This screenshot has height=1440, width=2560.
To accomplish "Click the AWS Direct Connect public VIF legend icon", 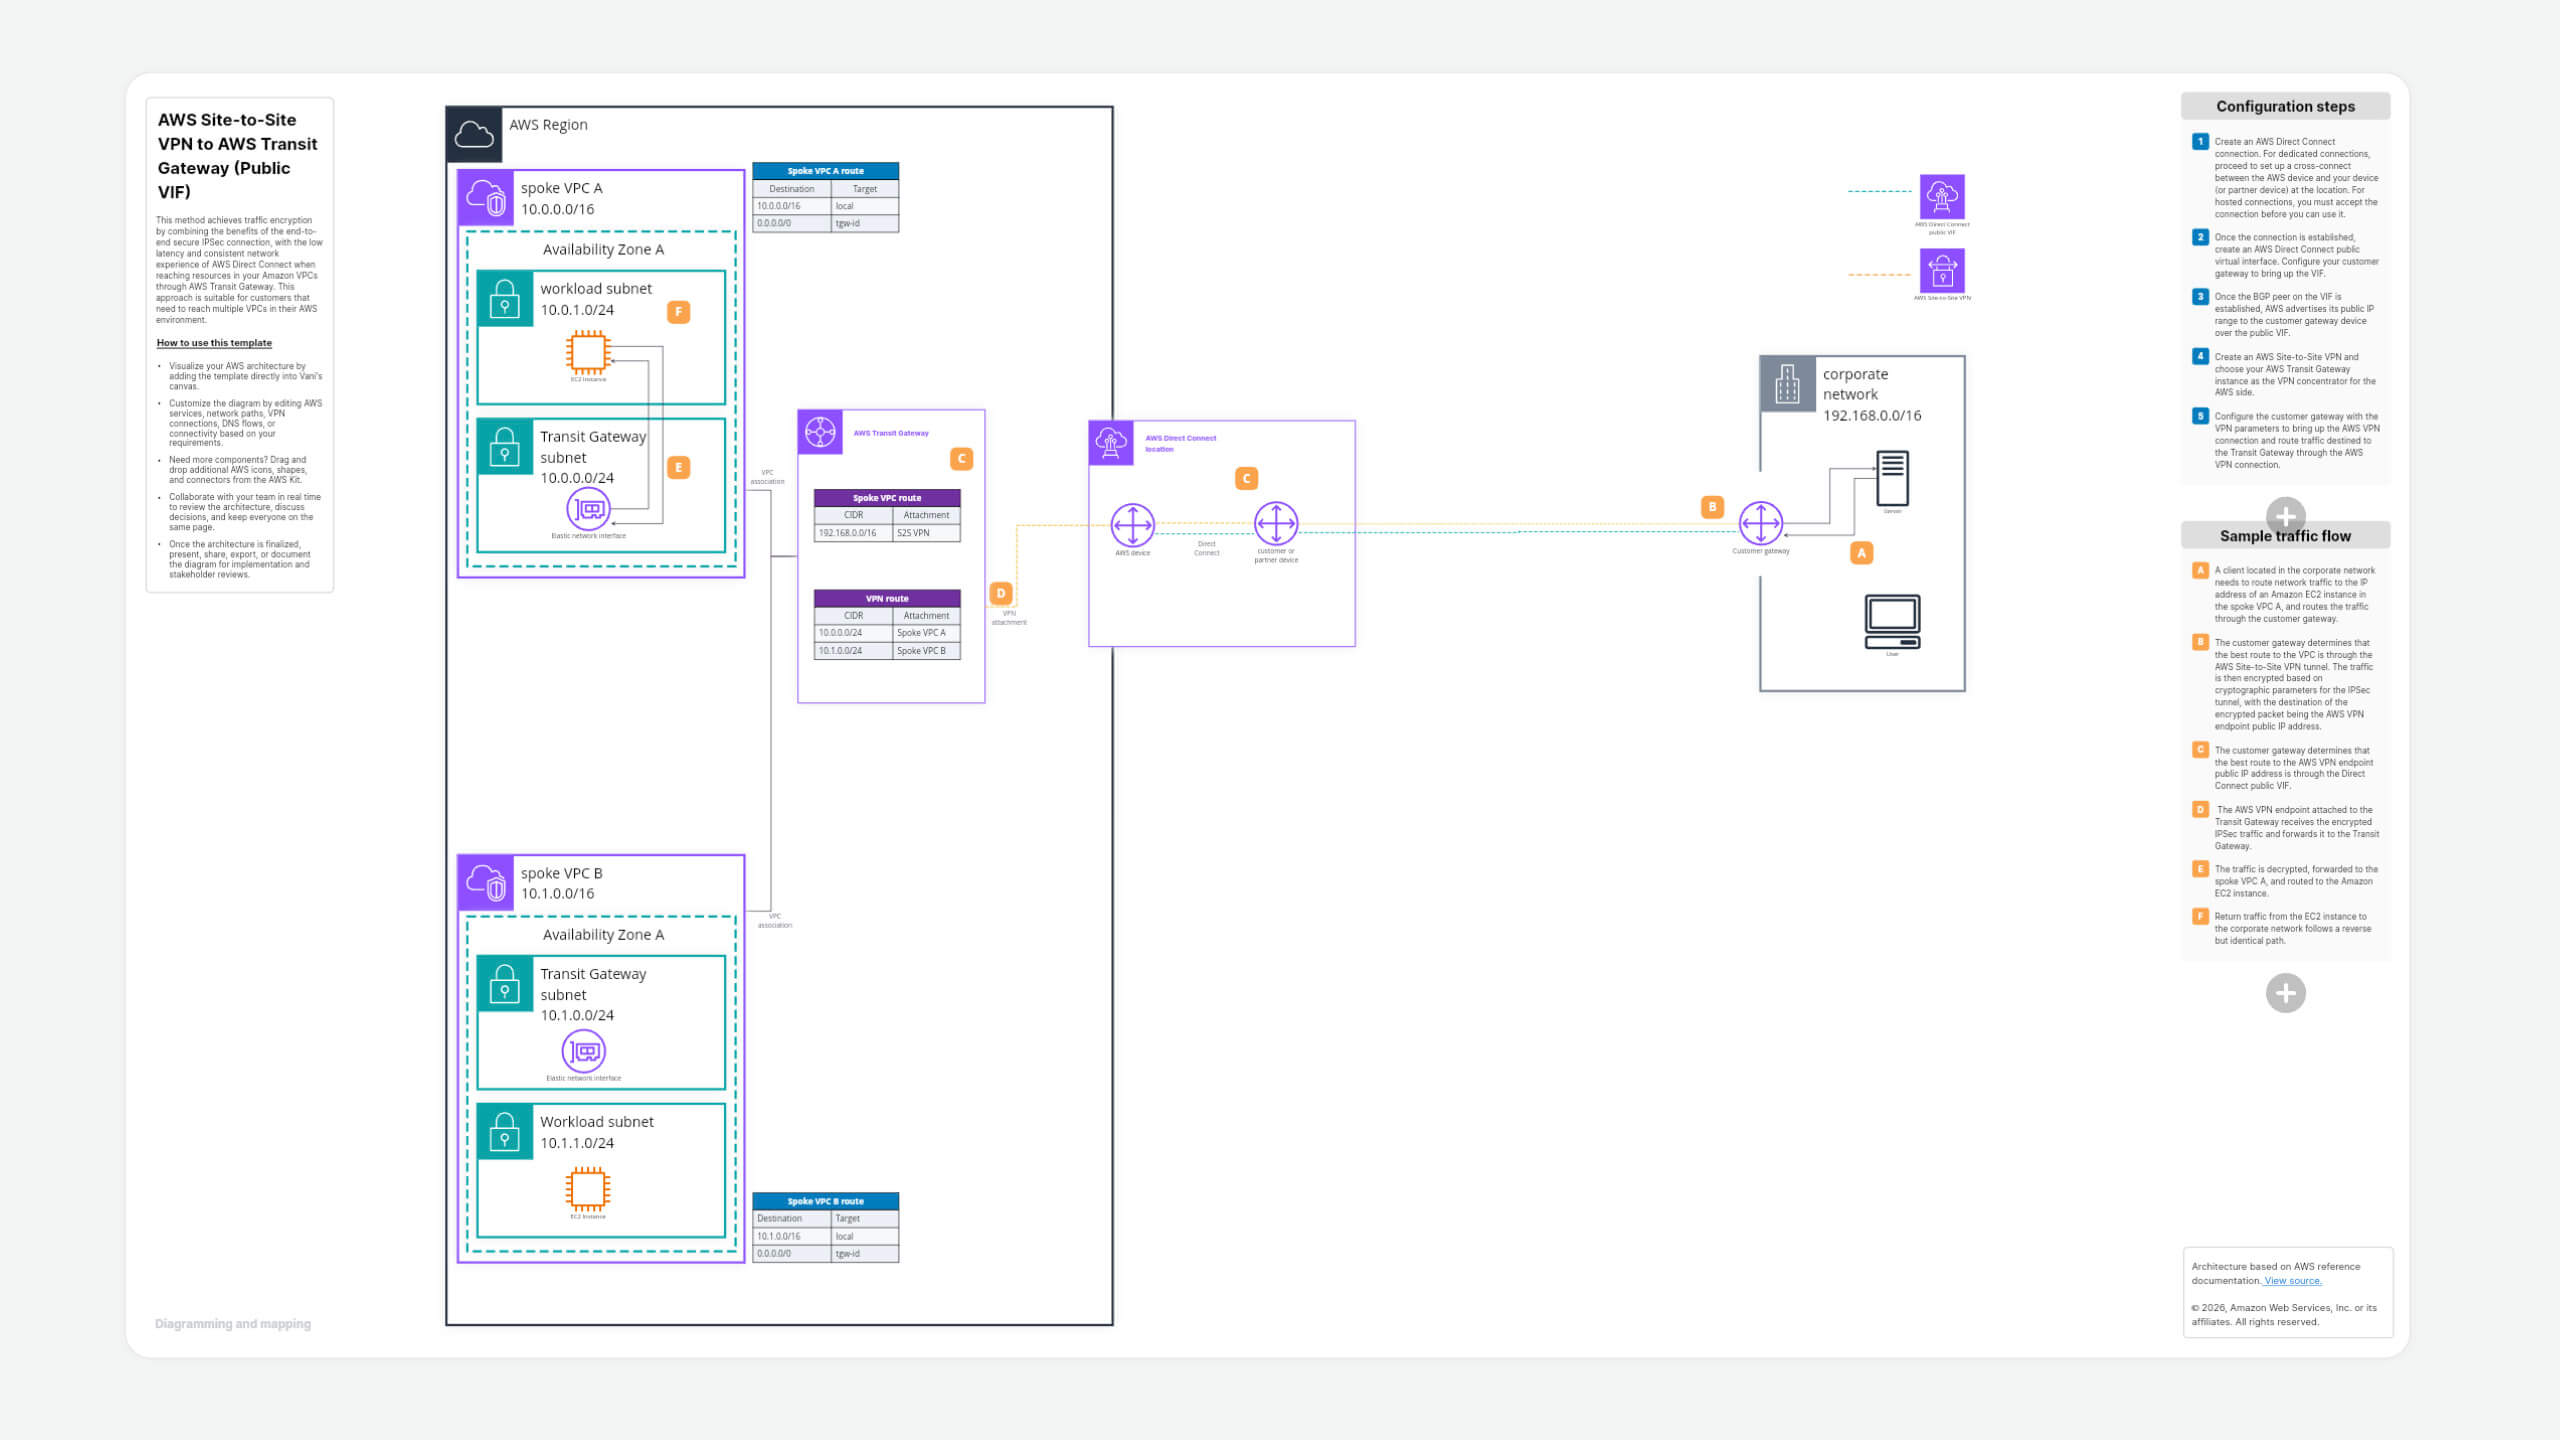I will coord(1942,197).
